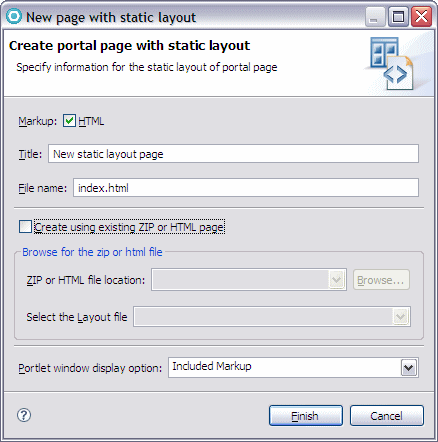This screenshot has width=438, height=442.
Task: Open the Portlet window display option dropdown
Action: [409, 368]
